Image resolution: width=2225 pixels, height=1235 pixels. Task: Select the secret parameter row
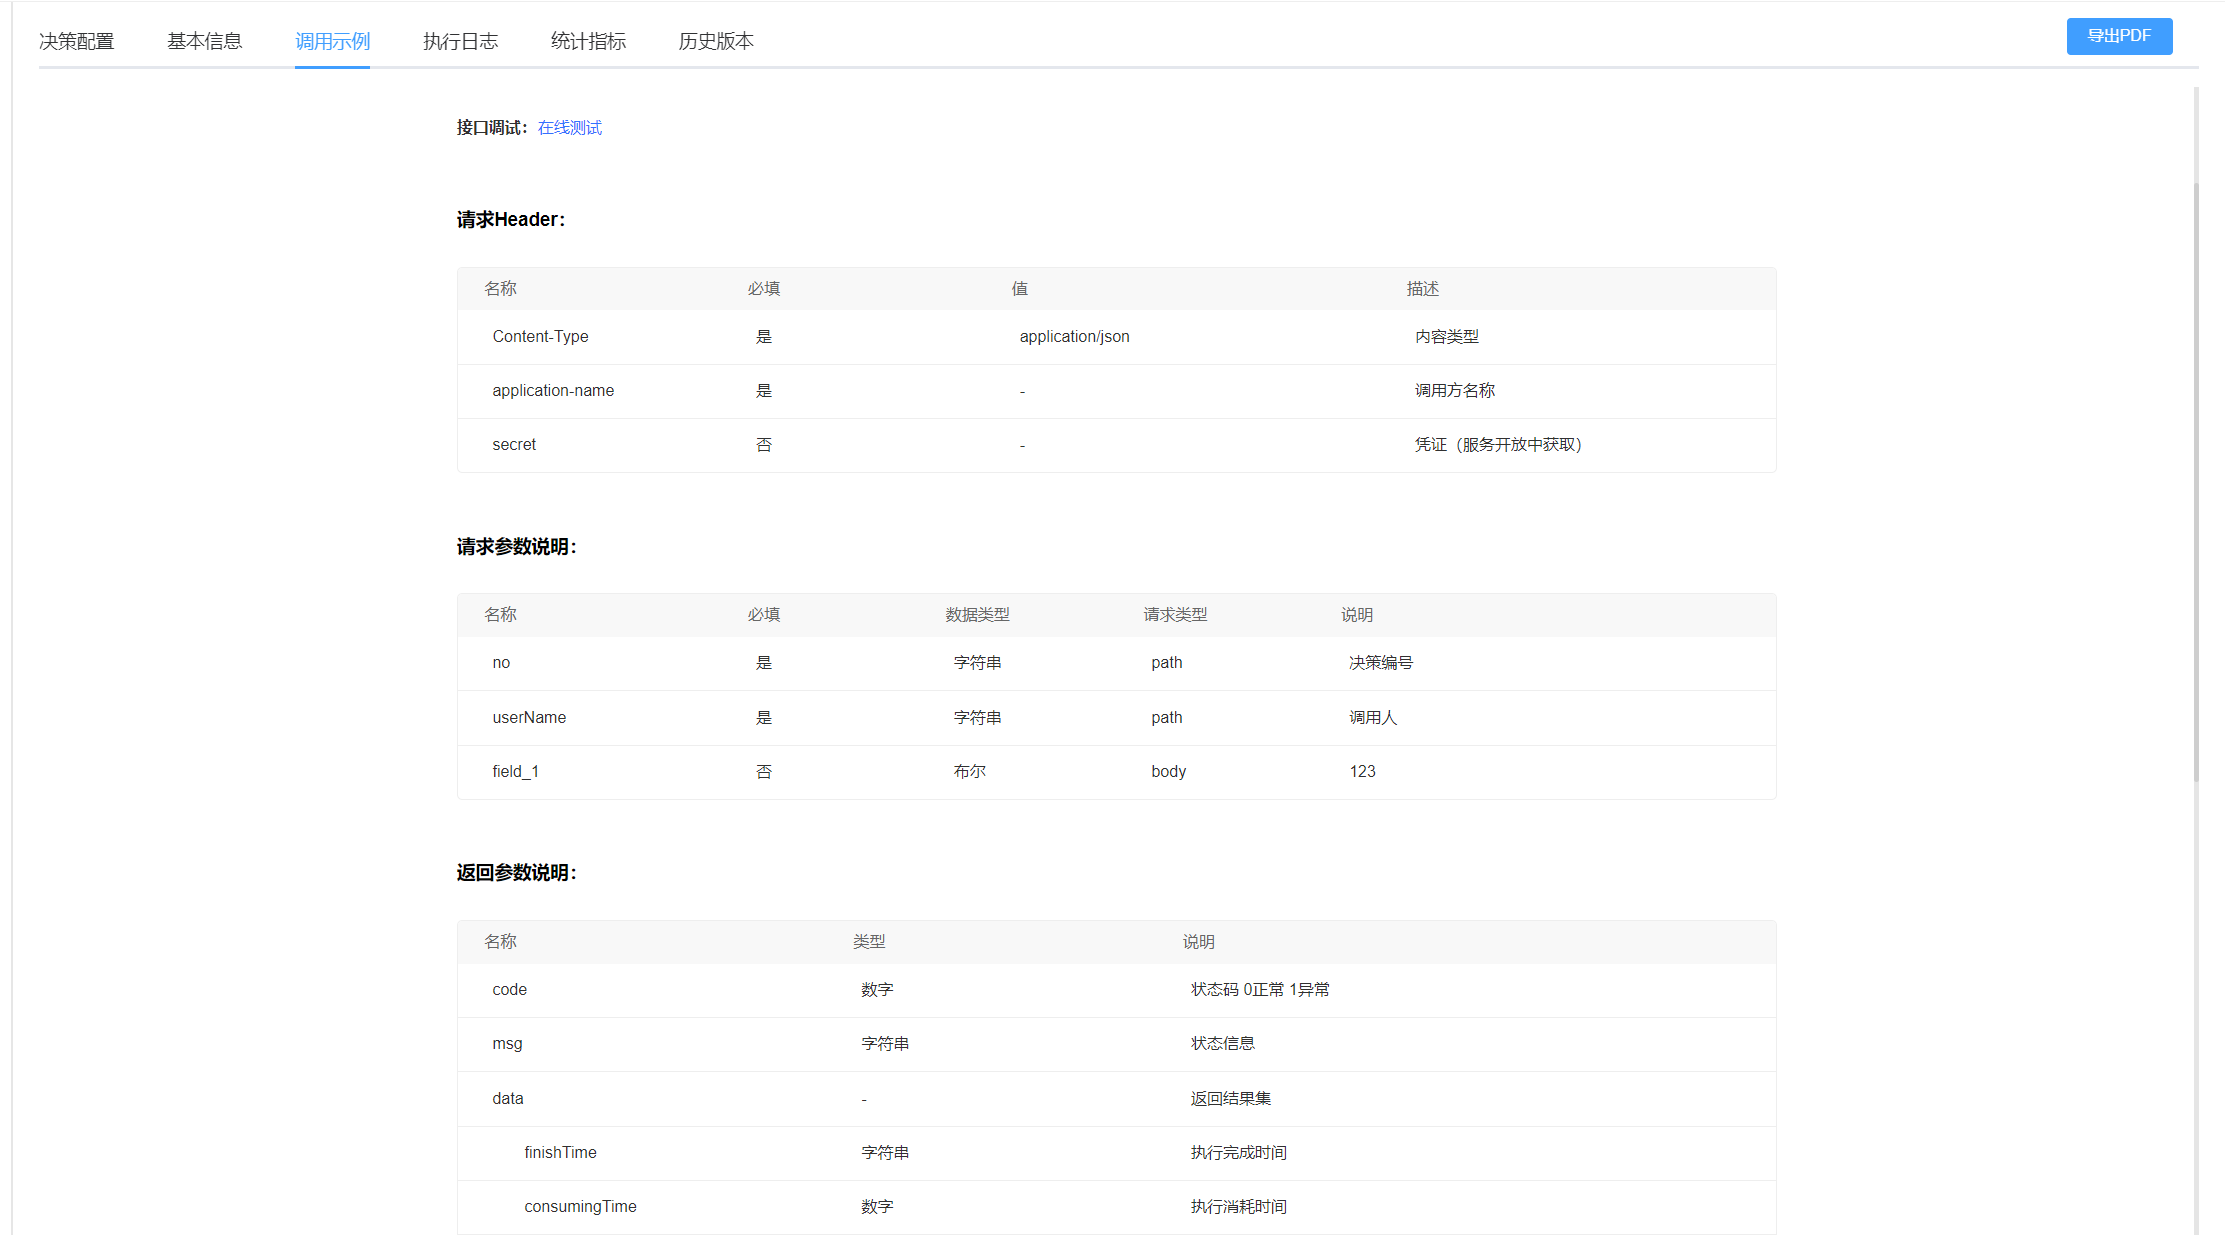click(x=514, y=445)
